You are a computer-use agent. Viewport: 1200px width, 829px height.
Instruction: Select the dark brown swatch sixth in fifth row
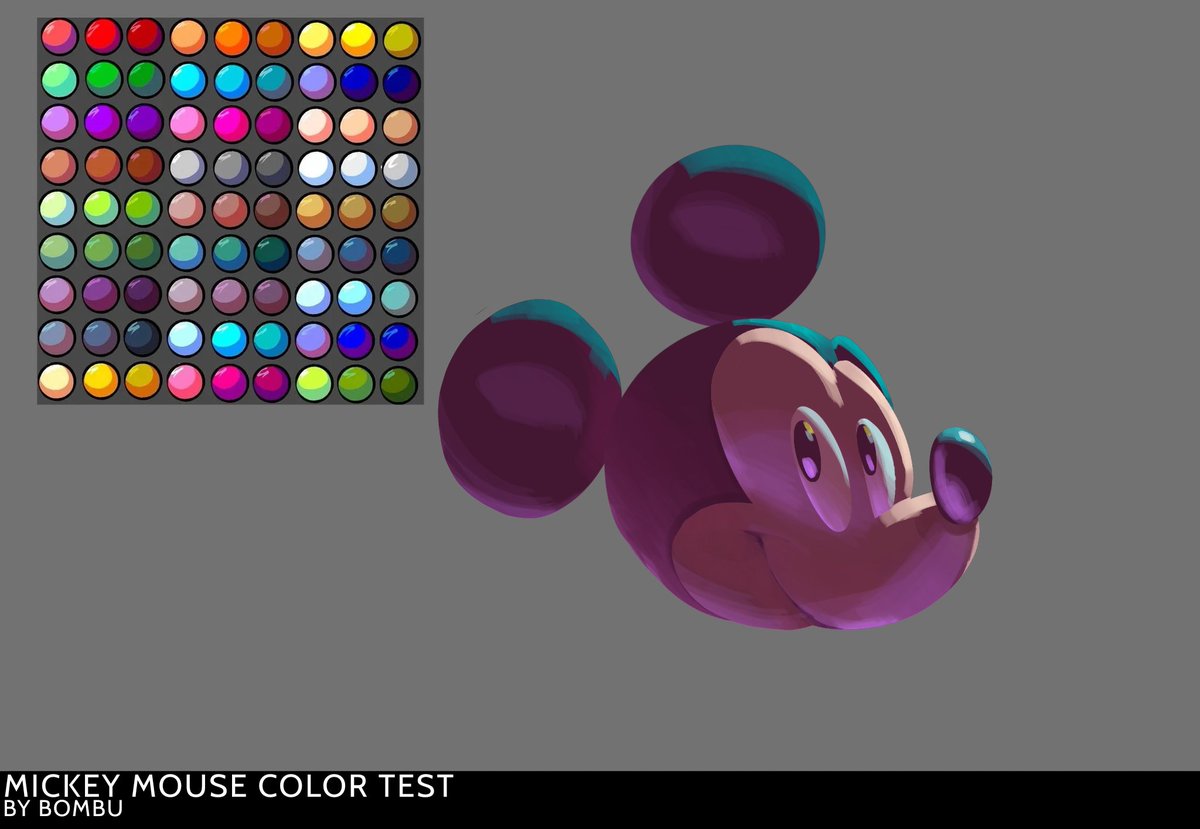click(x=272, y=210)
